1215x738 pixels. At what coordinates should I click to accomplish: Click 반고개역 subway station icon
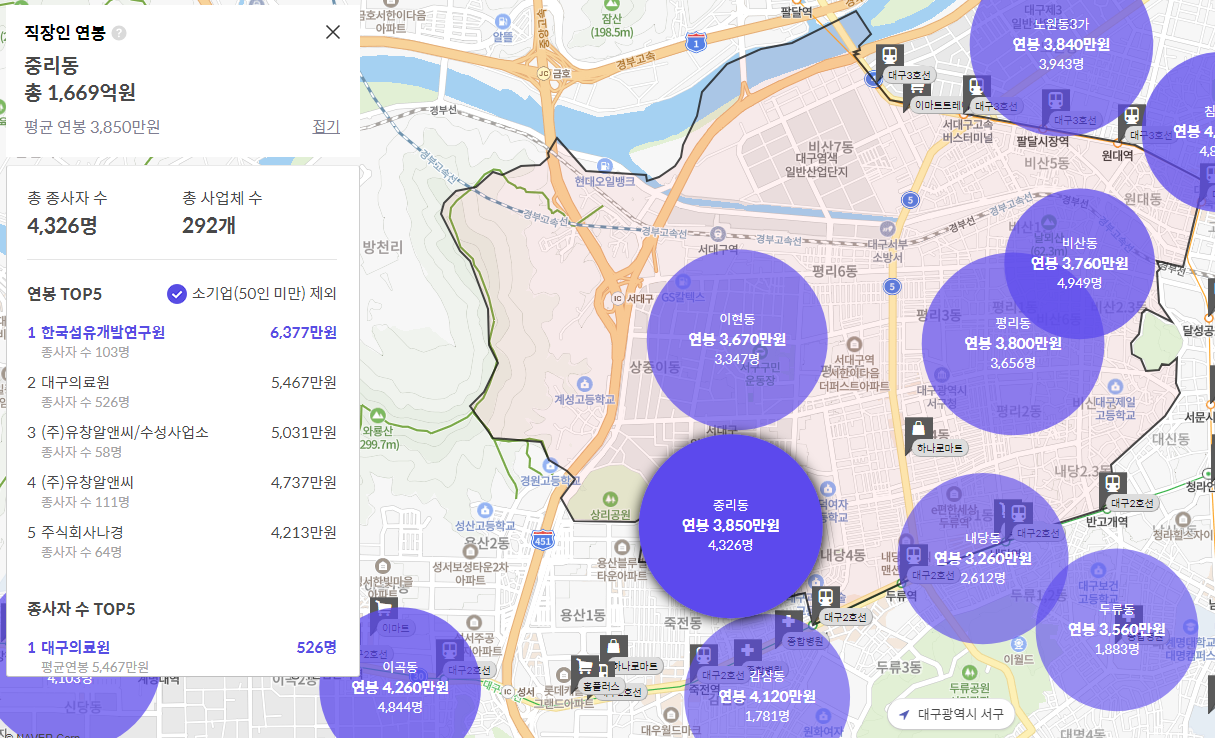pyautogui.click(x=1113, y=486)
